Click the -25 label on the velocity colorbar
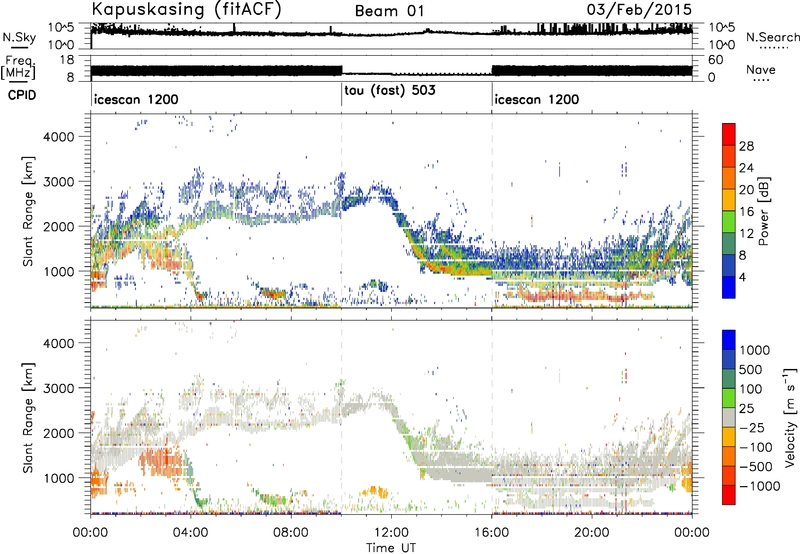The width and height of the screenshot is (800, 554). (x=751, y=428)
